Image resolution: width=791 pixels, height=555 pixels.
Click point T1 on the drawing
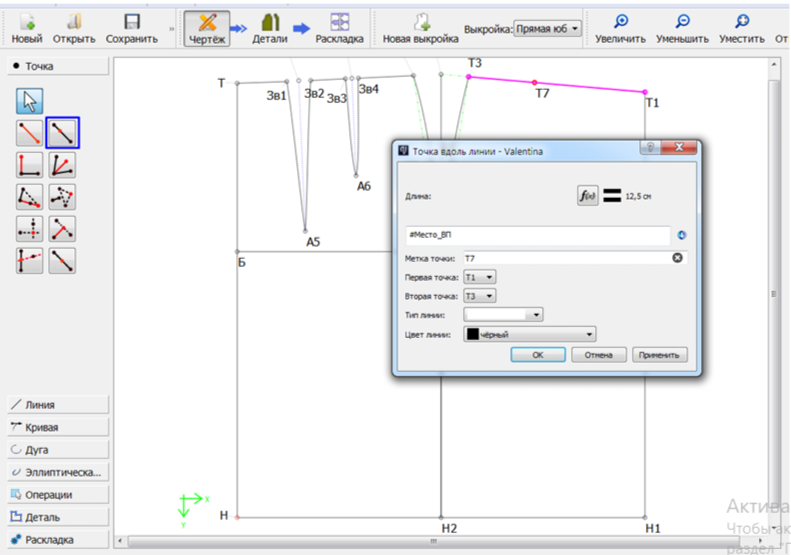coord(645,92)
